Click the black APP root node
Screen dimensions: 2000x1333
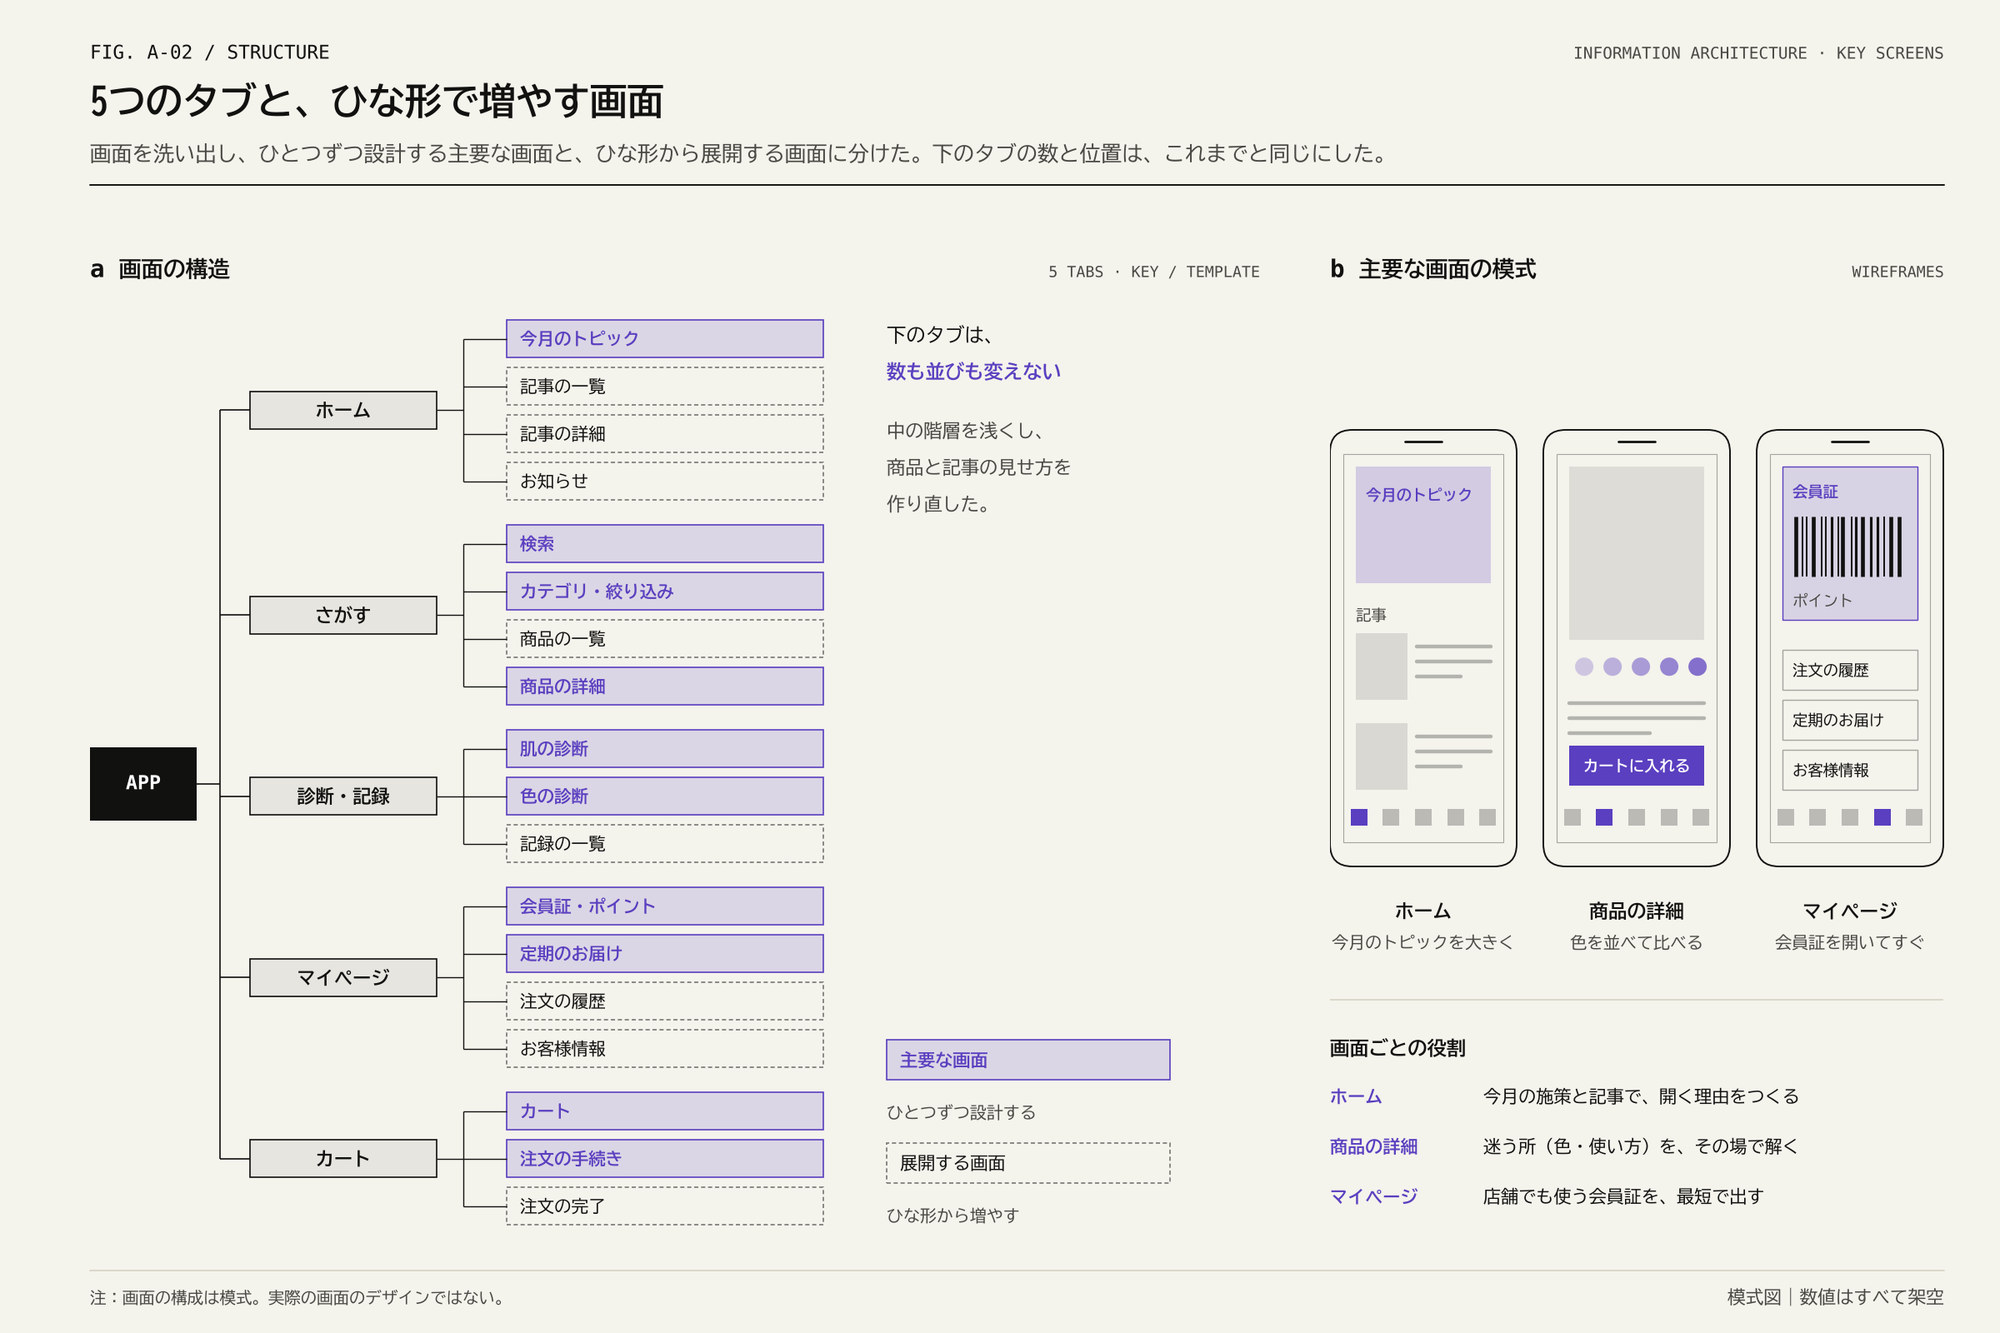pyautogui.click(x=143, y=783)
